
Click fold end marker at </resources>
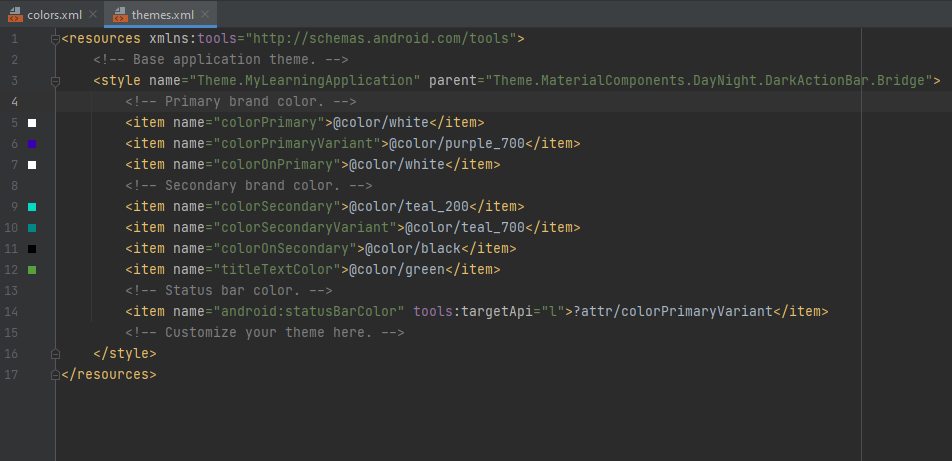55,374
